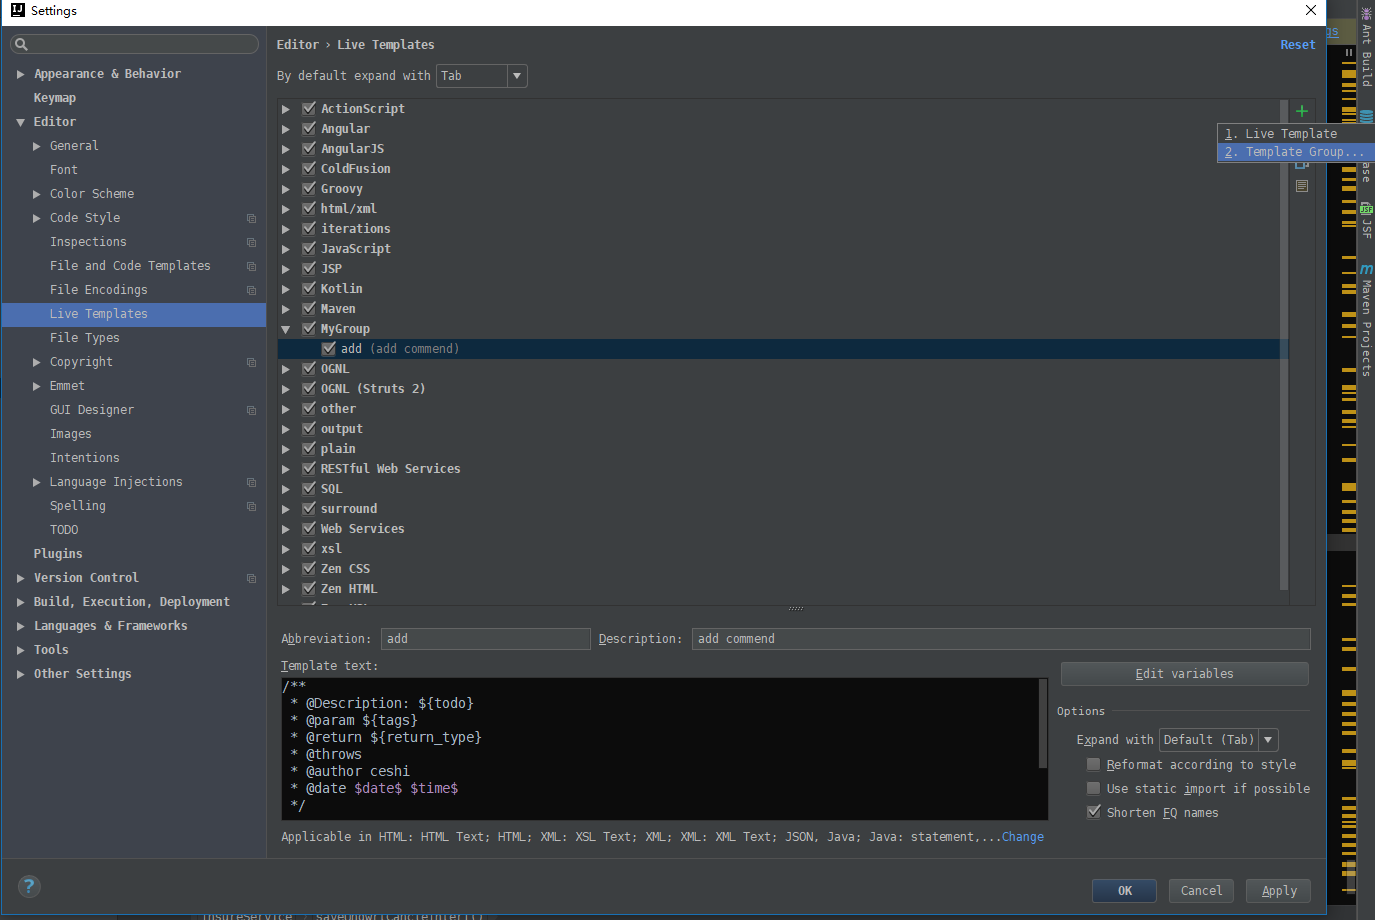Expand the Kotlin template group
This screenshot has width=1375, height=920.
286,289
